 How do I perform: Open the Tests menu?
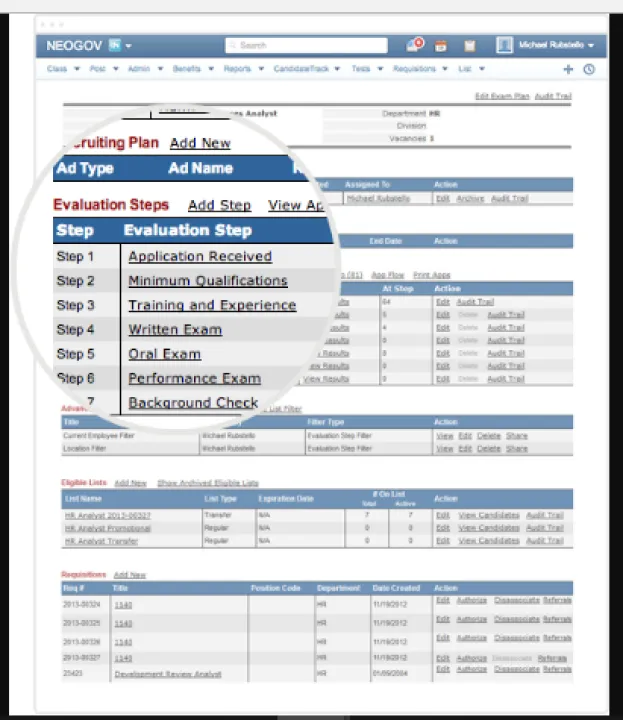(361, 69)
